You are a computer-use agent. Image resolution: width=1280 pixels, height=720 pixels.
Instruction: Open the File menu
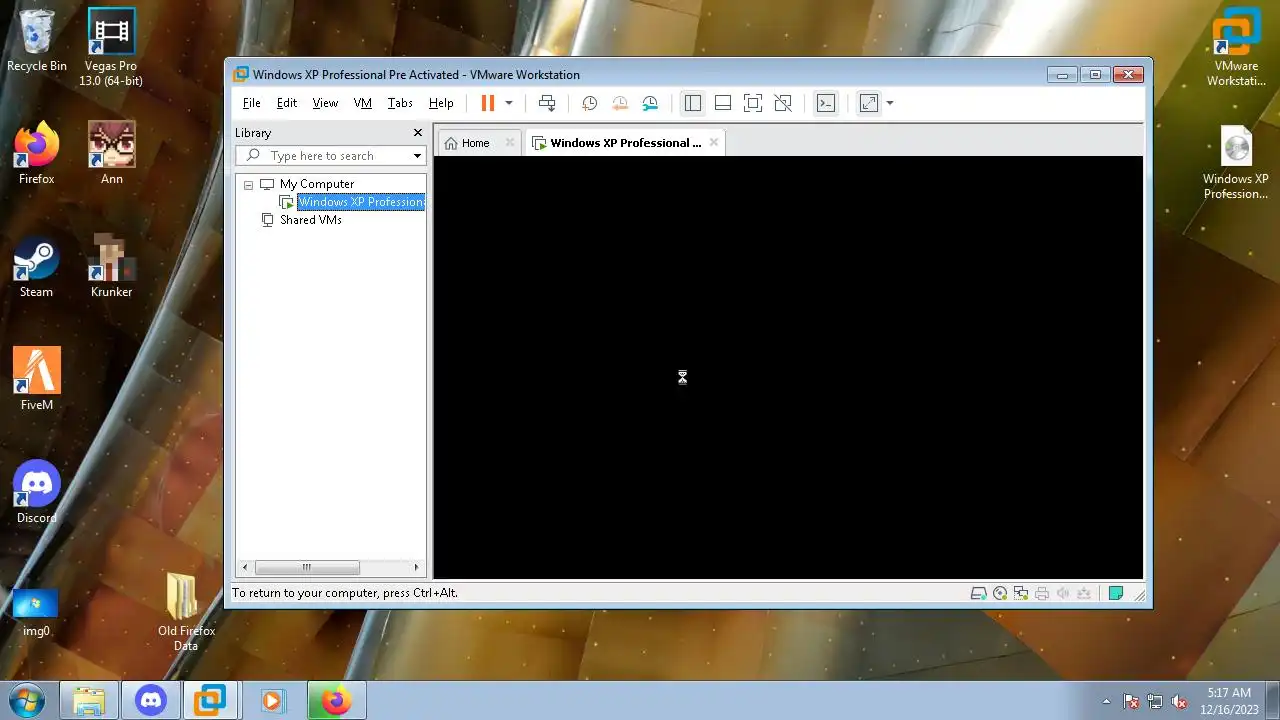tap(252, 103)
